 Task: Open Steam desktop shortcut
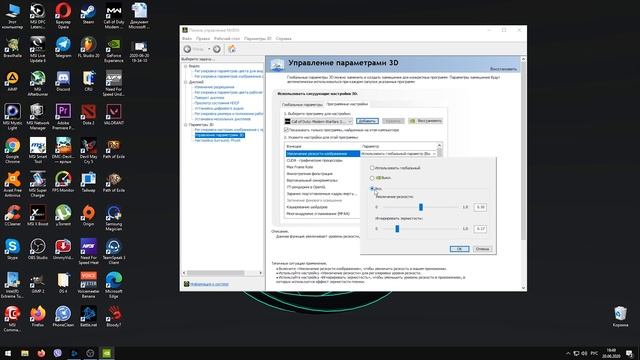(x=88, y=14)
